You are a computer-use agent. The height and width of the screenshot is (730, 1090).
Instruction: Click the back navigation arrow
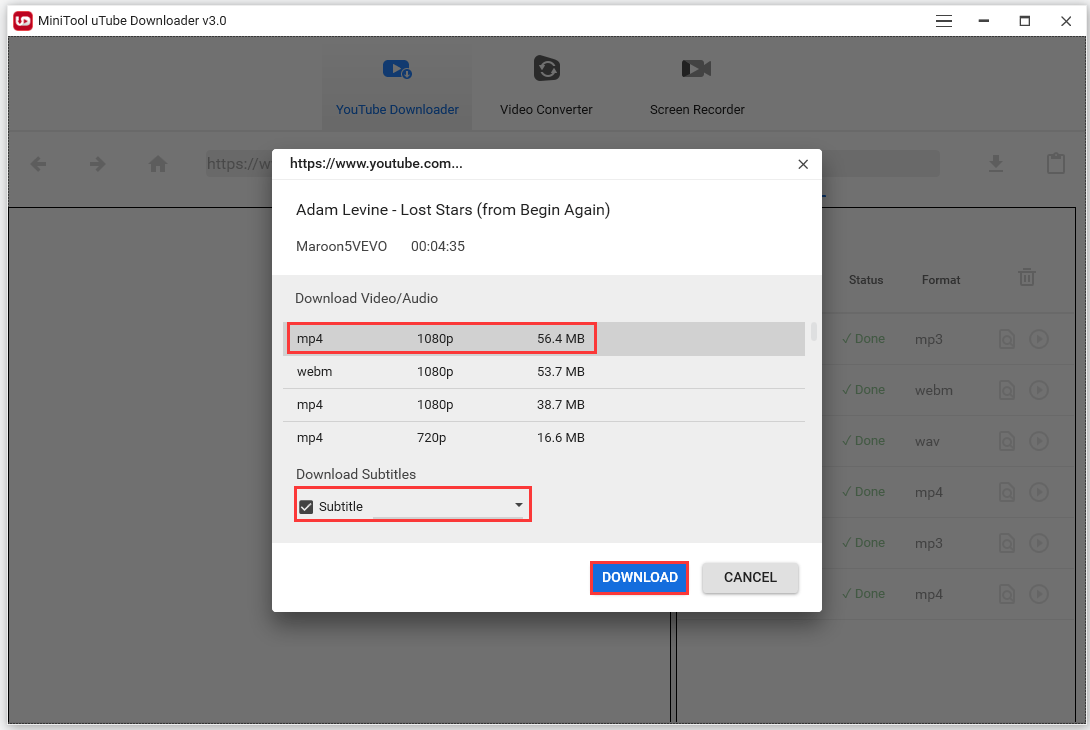coord(38,164)
